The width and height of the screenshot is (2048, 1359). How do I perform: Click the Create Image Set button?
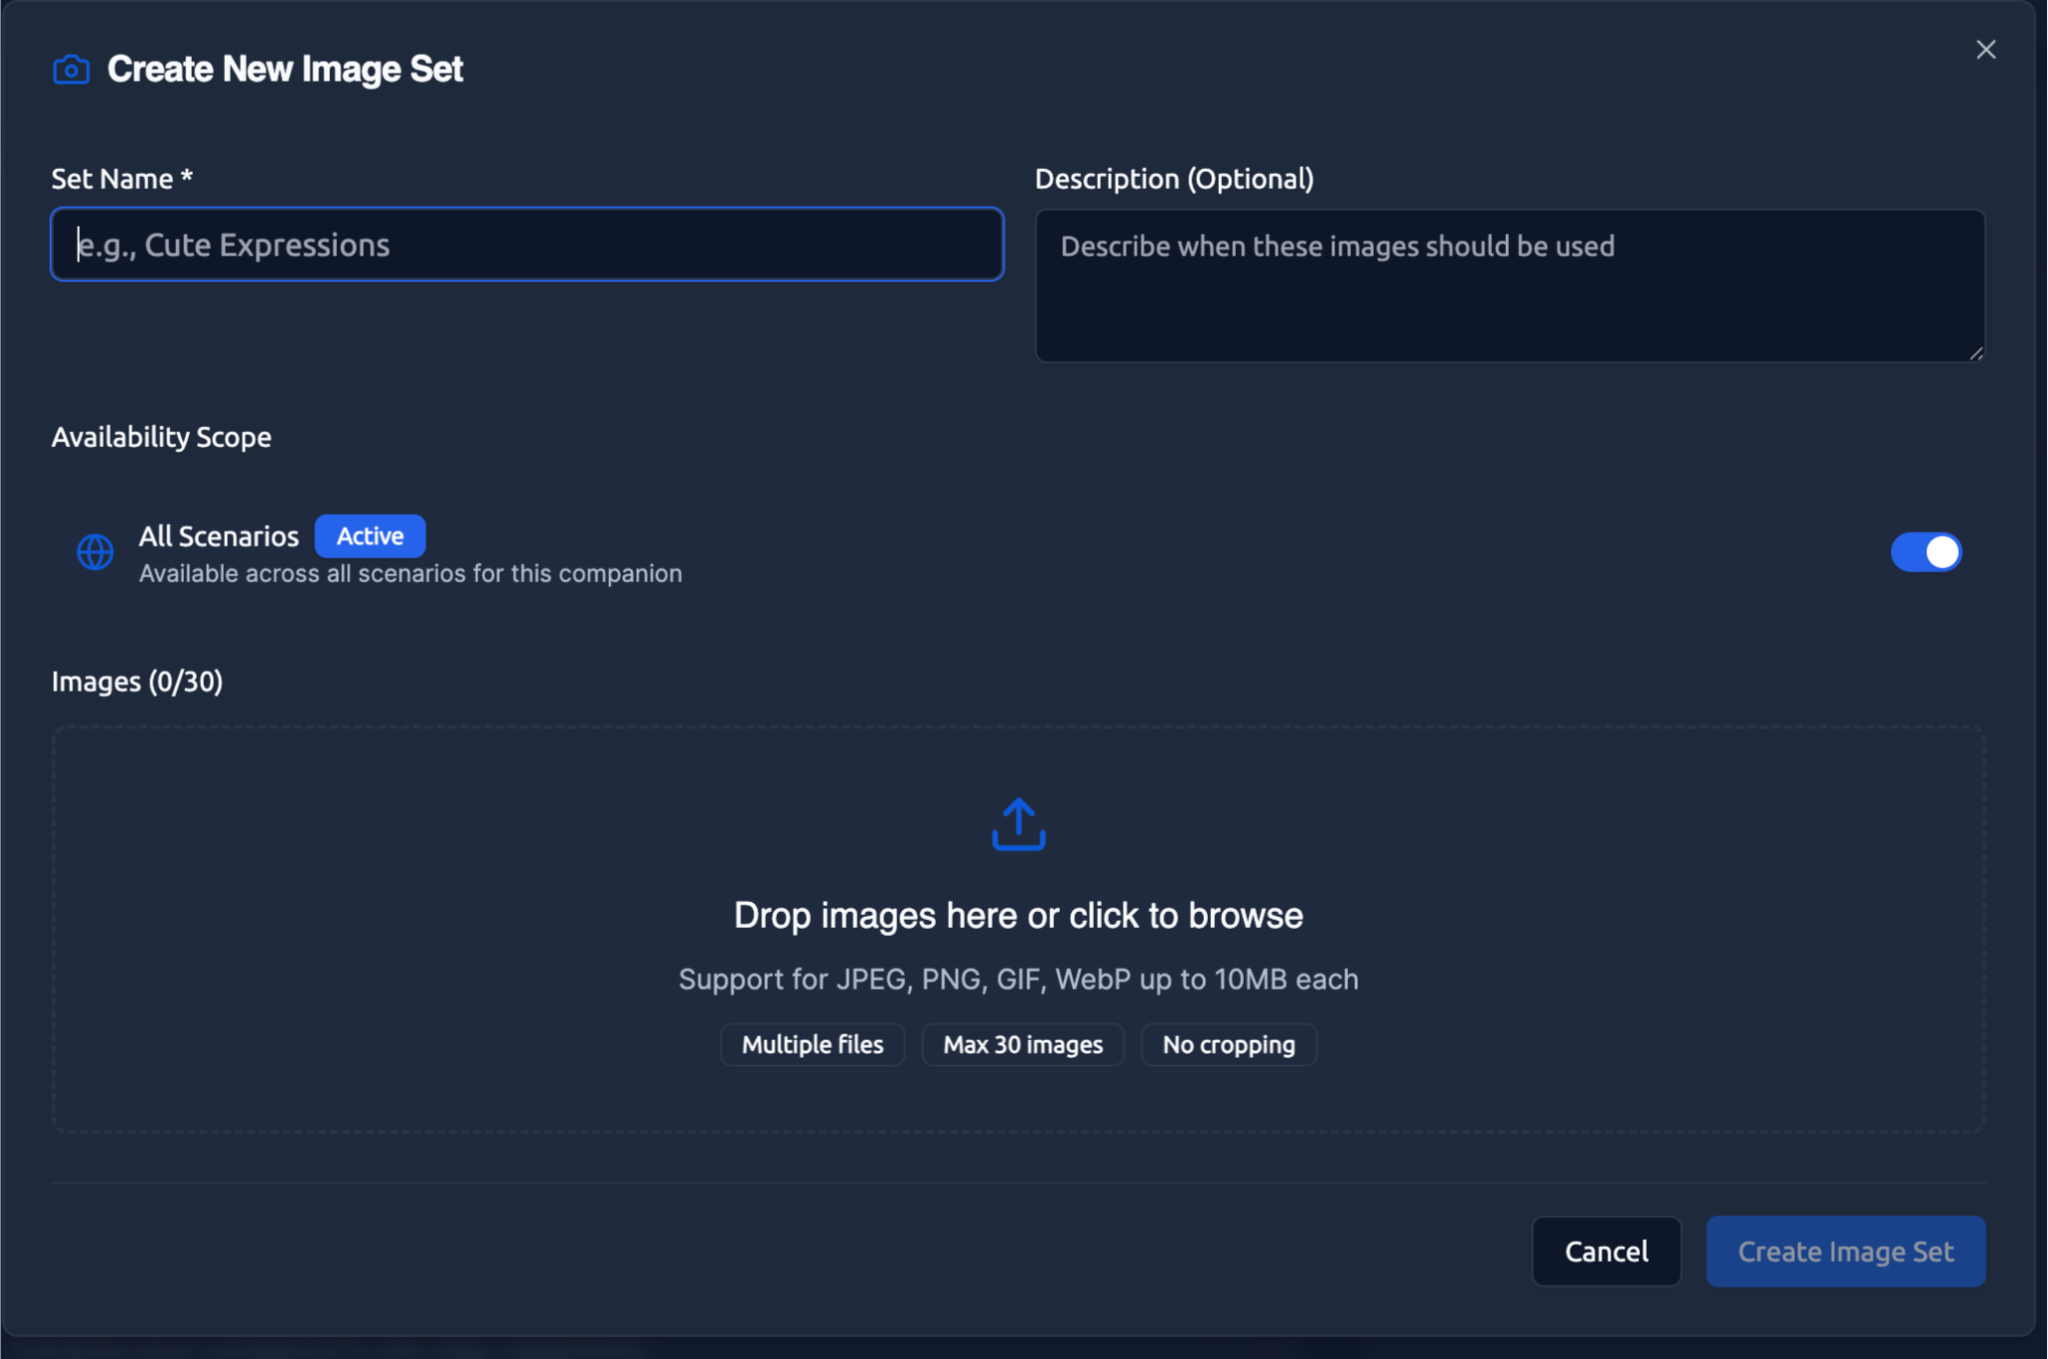click(1845, 1251)
